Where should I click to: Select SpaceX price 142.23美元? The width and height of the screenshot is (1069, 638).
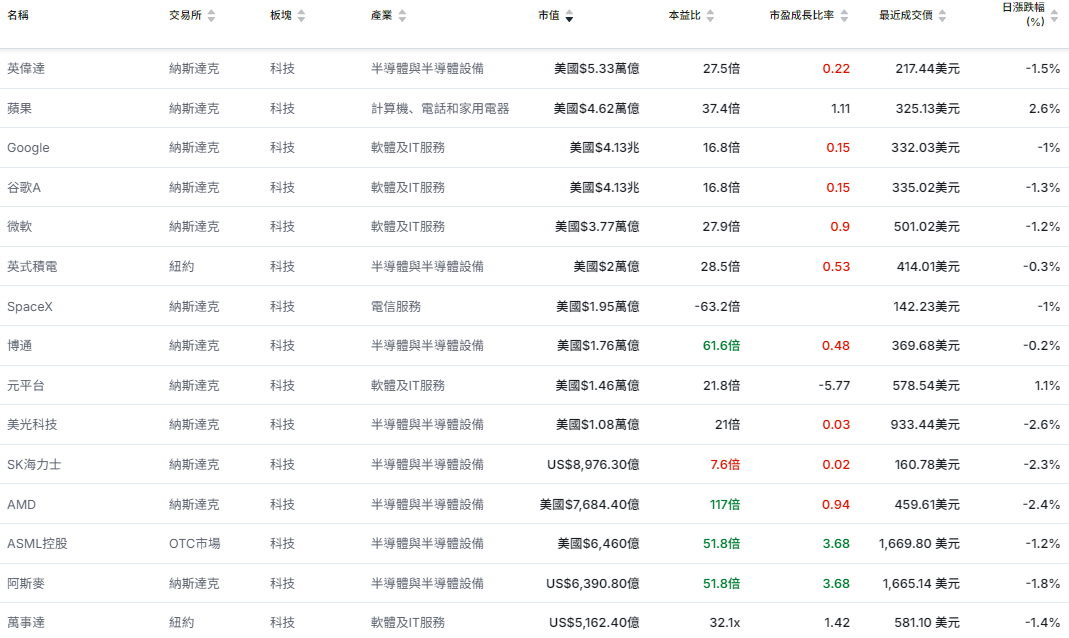[x=927, y=307]
